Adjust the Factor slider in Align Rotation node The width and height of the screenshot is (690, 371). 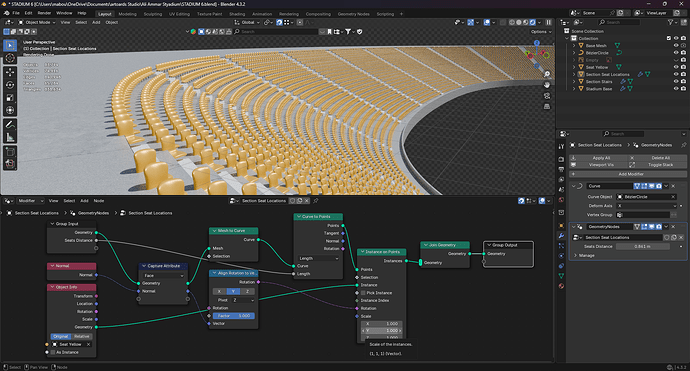point(233,316)
